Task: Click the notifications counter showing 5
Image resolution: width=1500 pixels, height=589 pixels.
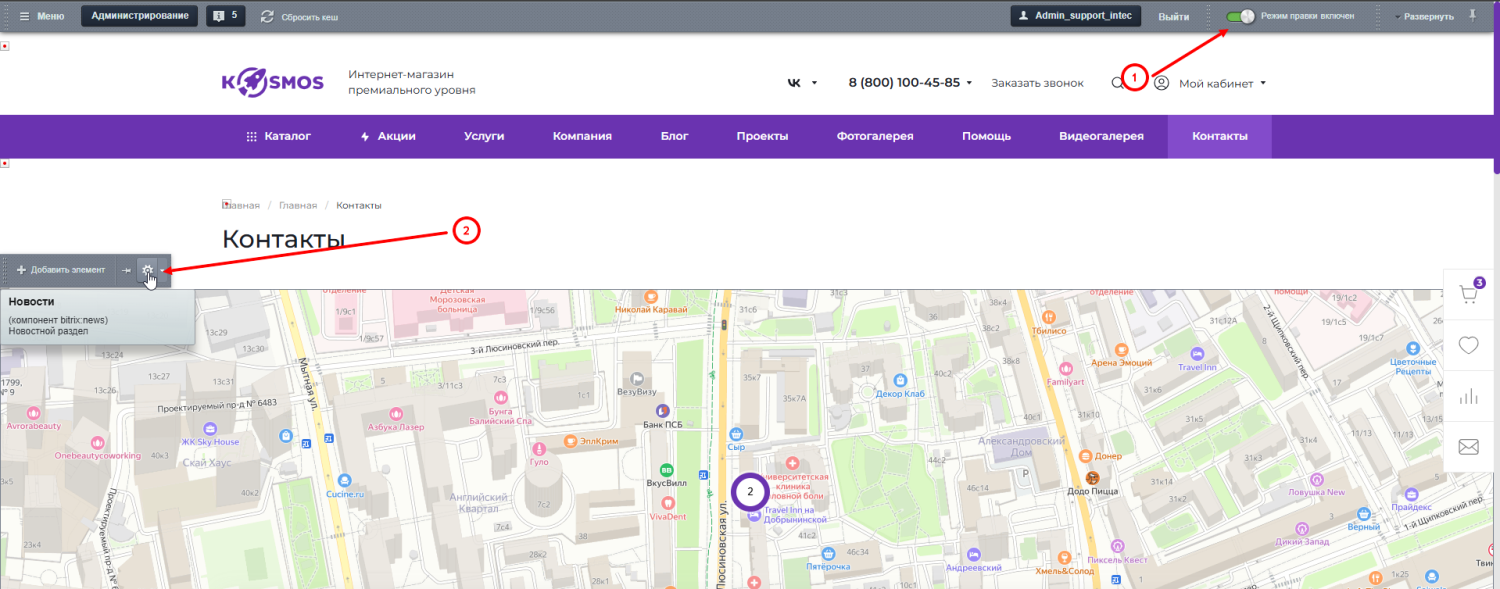Action: pyautogui.click(x=225, y=16)
